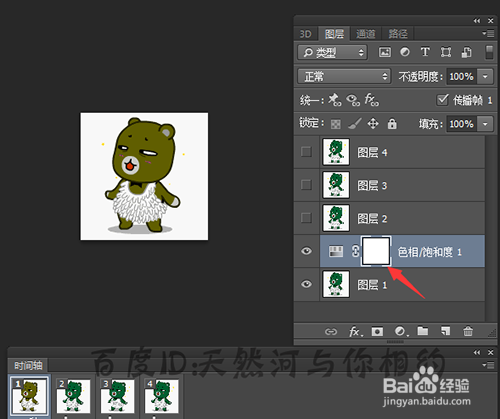The width and height of the screenshot is (500, 419).
Task: Open the layers panel flyout menu
Action: click(488, 33)
